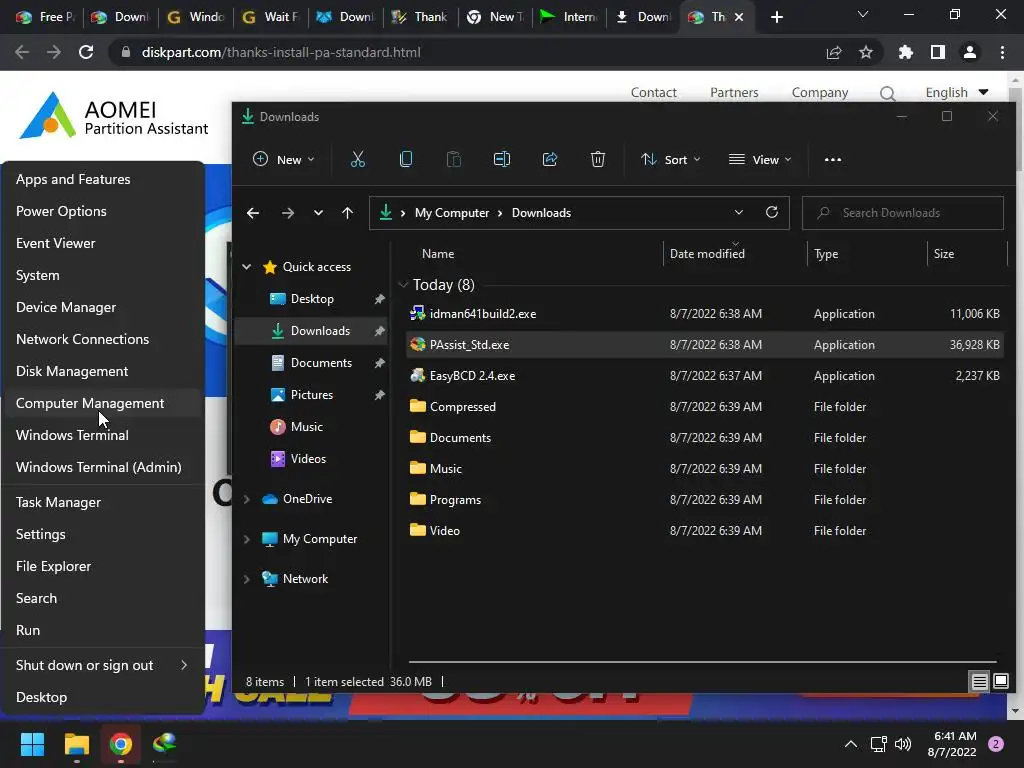The width and height of the screenshot is (1024, 768).
Task: Open Chrome extensions puzzle icon
Action: 906,52
